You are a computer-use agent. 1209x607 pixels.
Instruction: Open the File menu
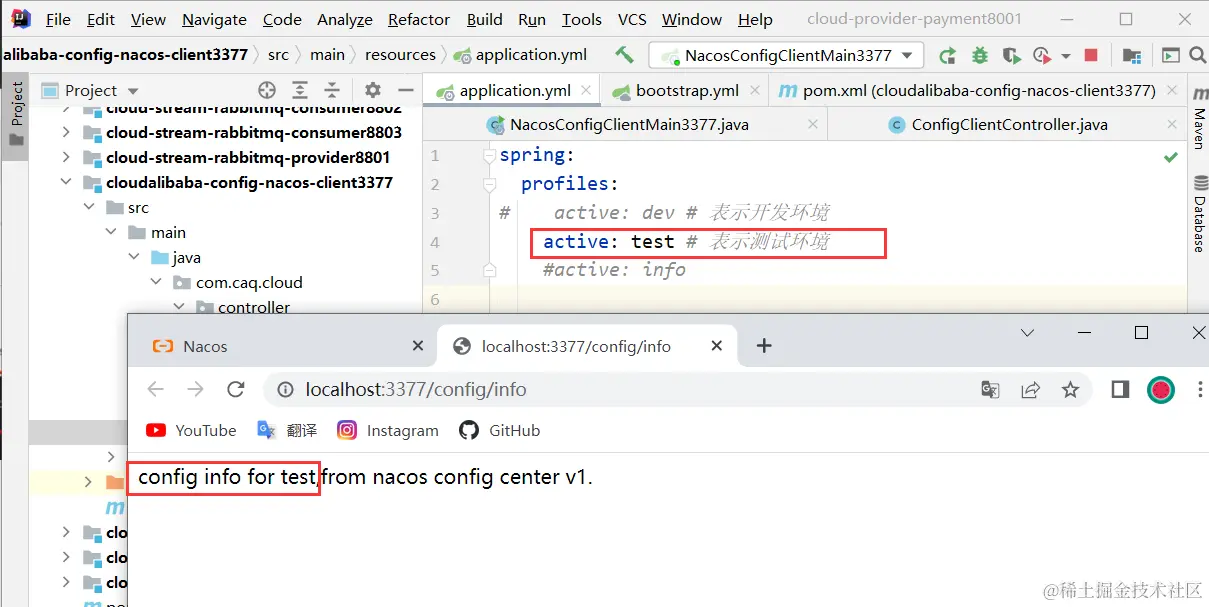(58, 19)
